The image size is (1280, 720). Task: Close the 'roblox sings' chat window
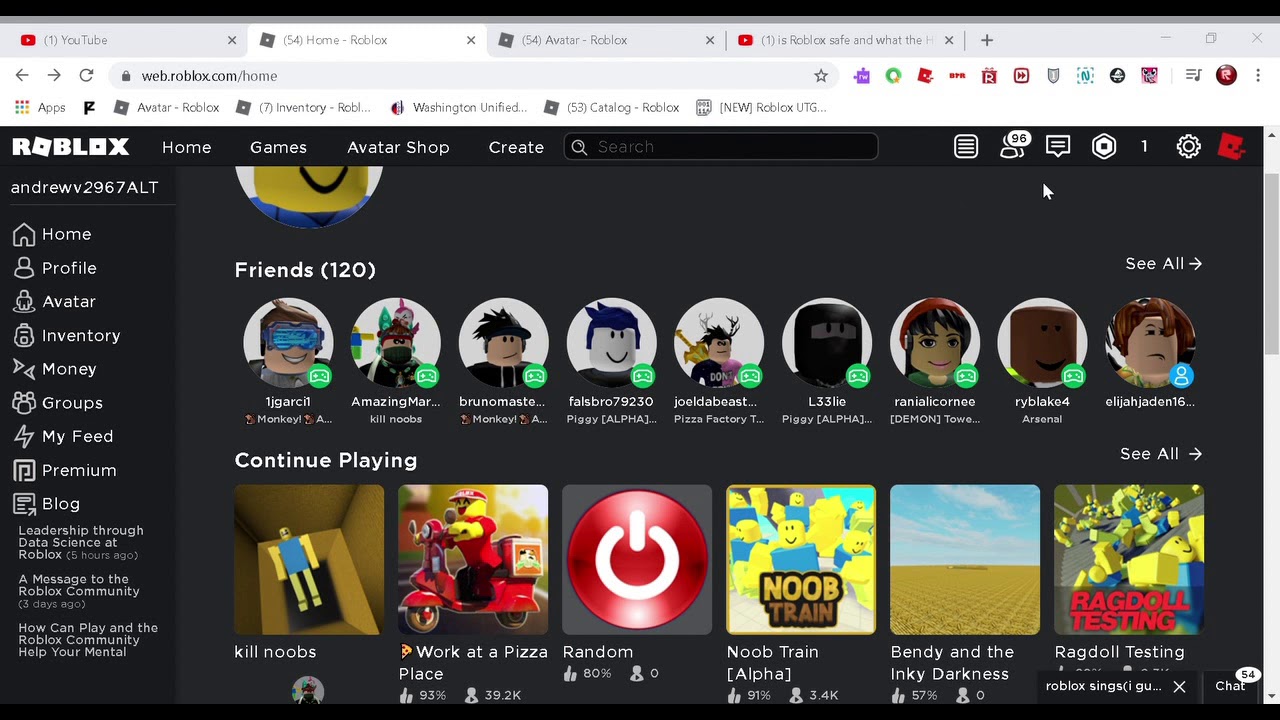tap(1179, 686)
